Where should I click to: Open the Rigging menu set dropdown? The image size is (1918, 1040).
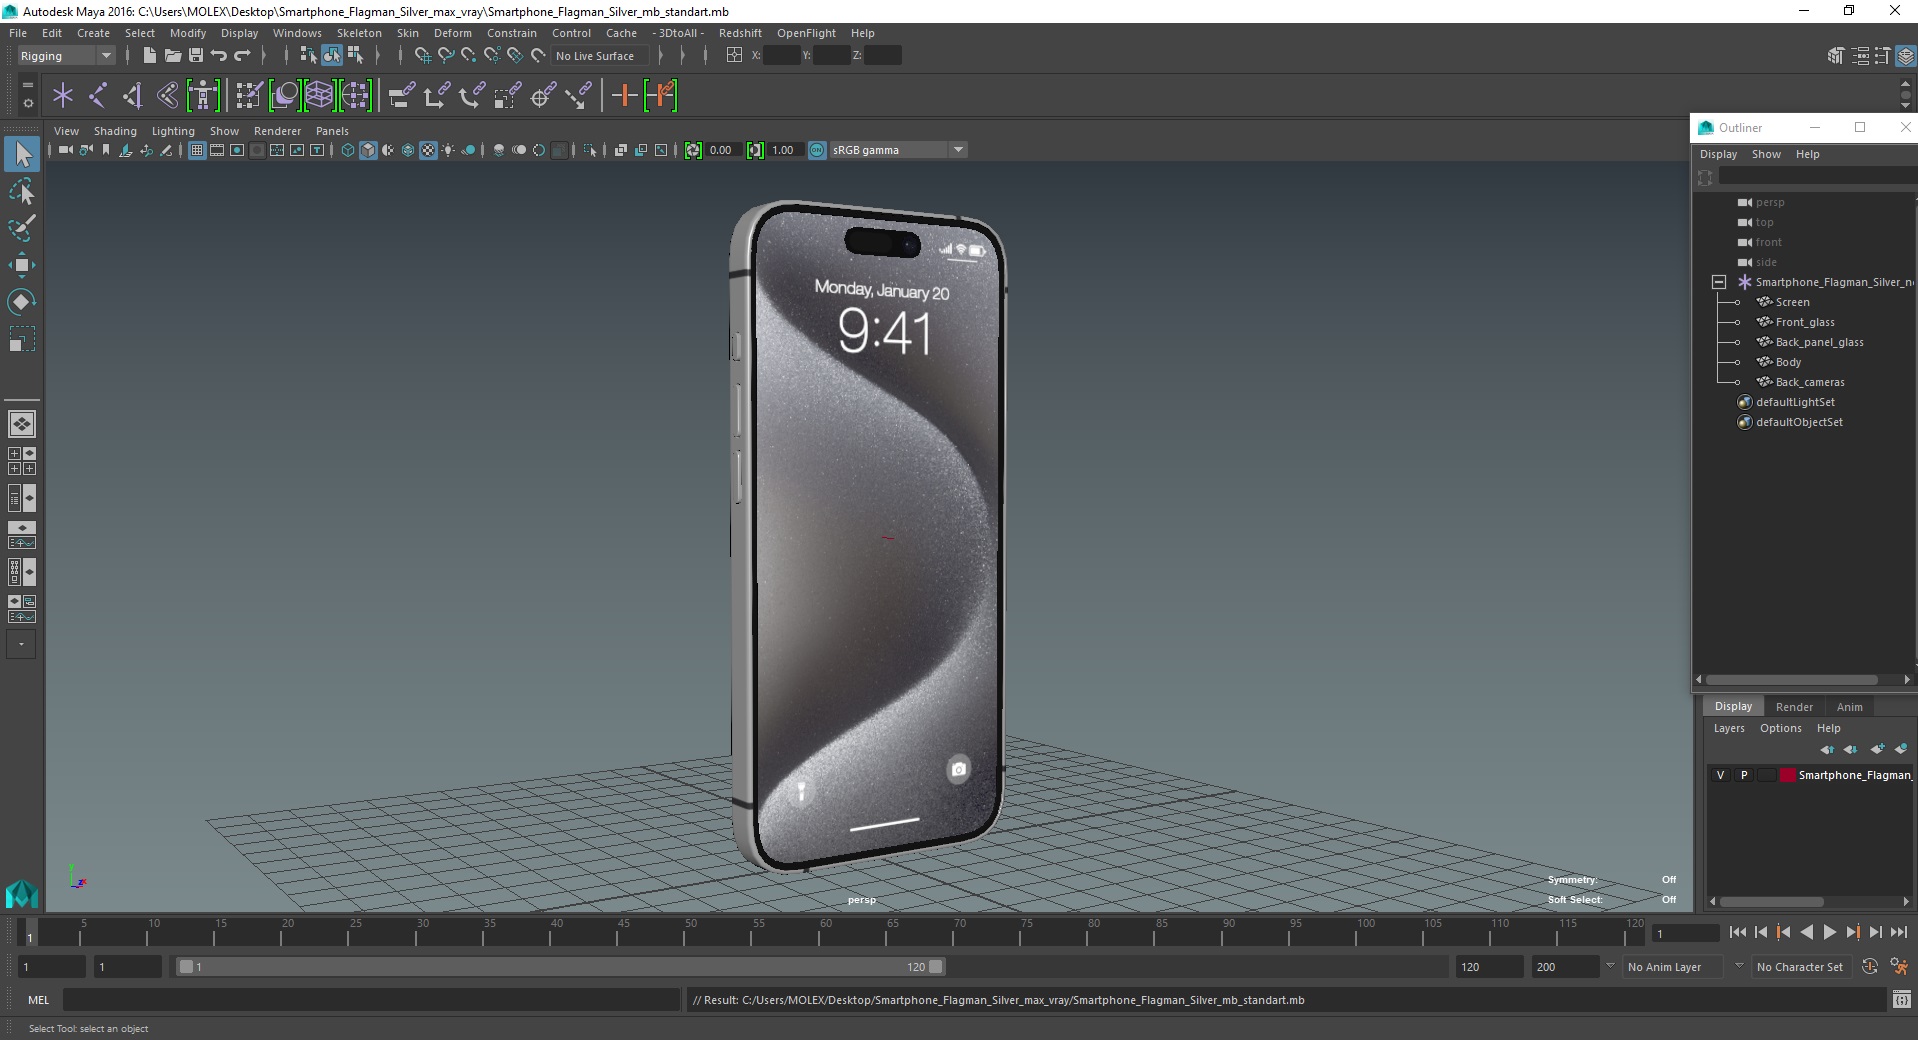click(66, 56)
